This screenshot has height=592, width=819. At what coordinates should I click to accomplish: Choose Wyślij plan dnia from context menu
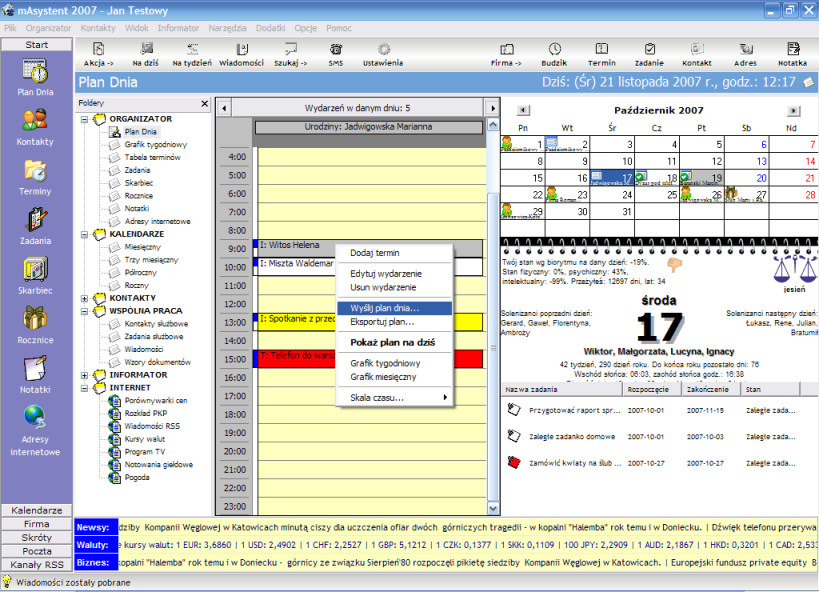pos(394,308)
